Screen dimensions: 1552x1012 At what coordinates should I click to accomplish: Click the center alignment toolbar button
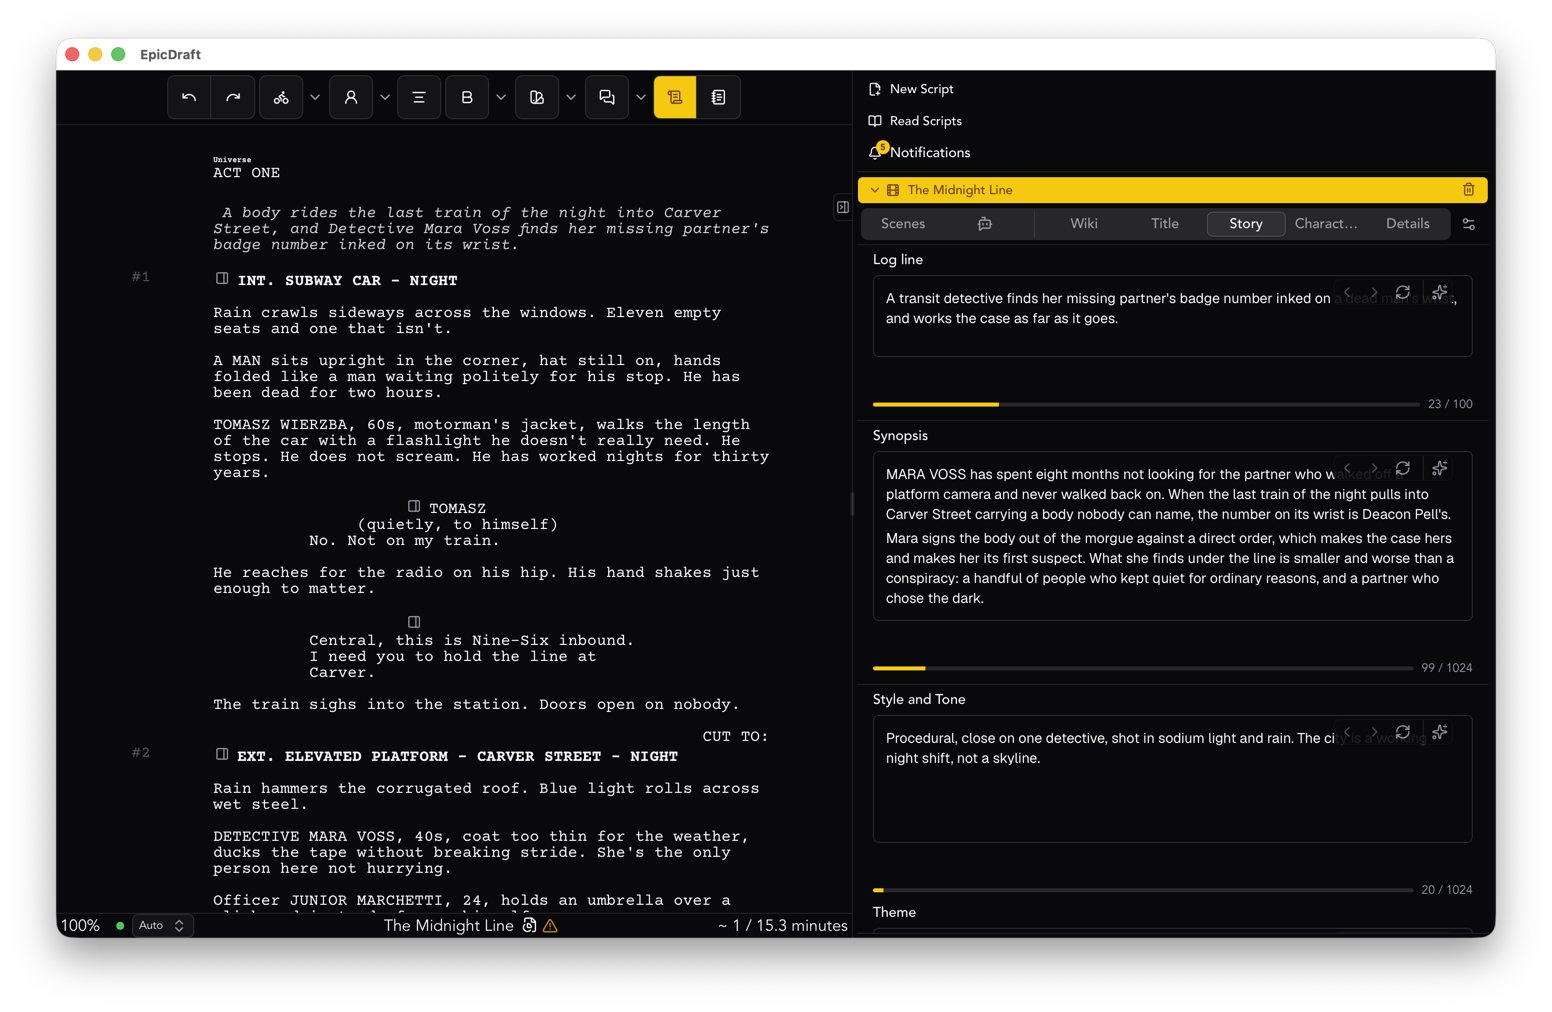pyautogui.click(x=419, y=98)
